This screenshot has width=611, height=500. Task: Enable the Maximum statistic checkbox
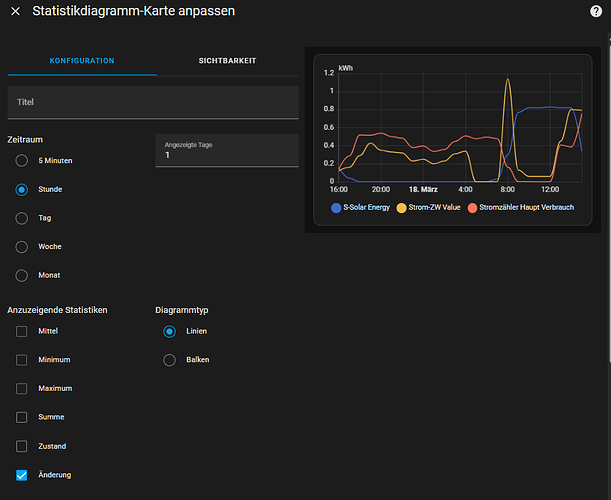pyautogui.click(x=21, y=389)
